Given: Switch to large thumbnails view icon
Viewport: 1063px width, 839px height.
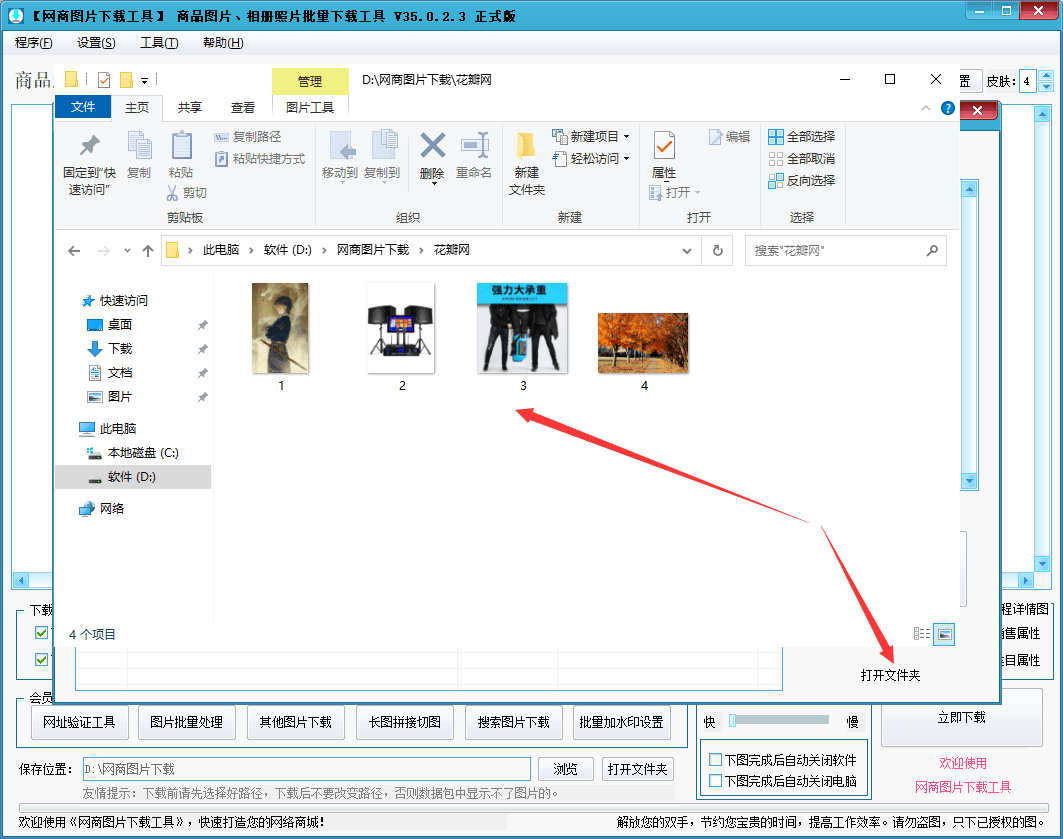Looking at the screenshot, I should pyautogui.click(x=944, y=634).
